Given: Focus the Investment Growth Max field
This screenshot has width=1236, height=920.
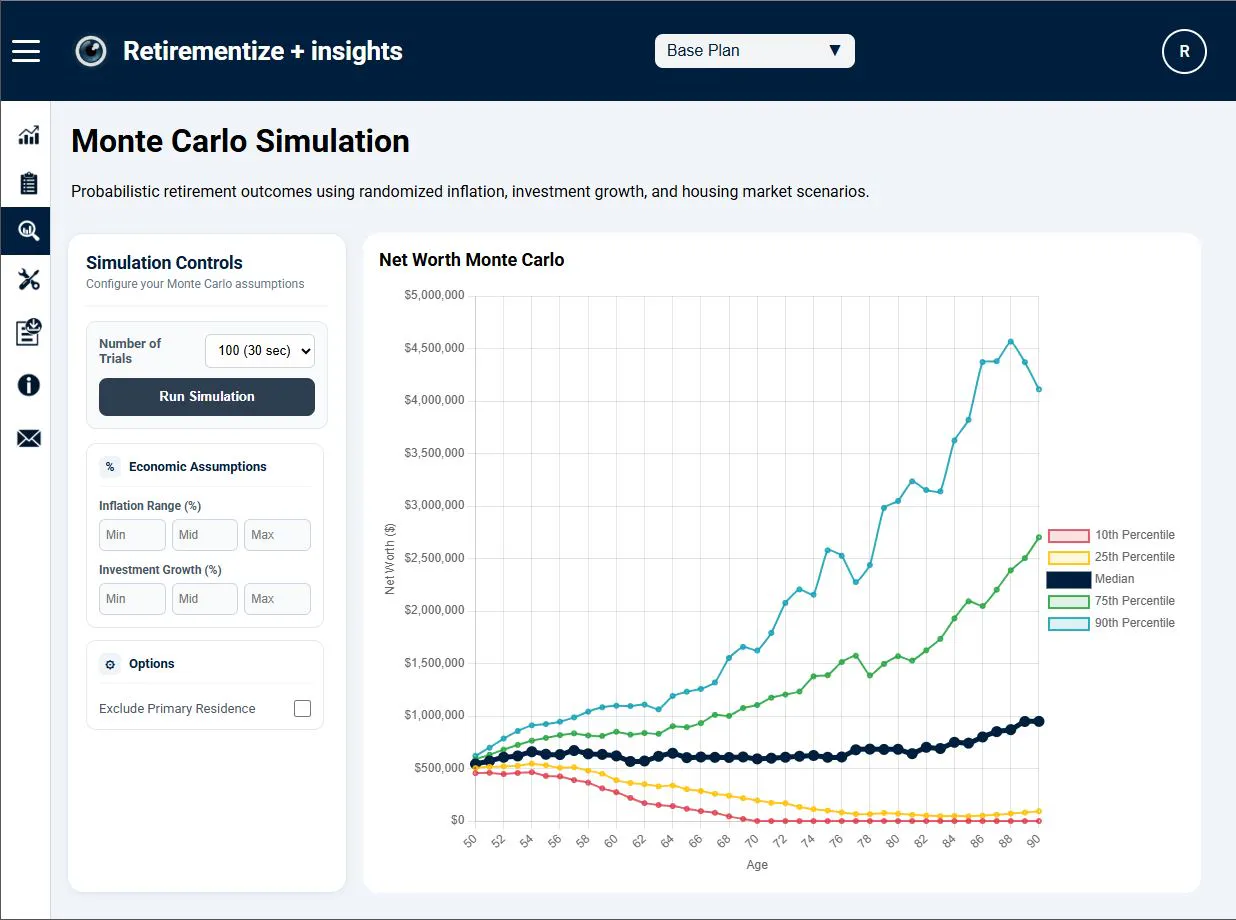Looking at the screenshot, I should tap(277, 599).
